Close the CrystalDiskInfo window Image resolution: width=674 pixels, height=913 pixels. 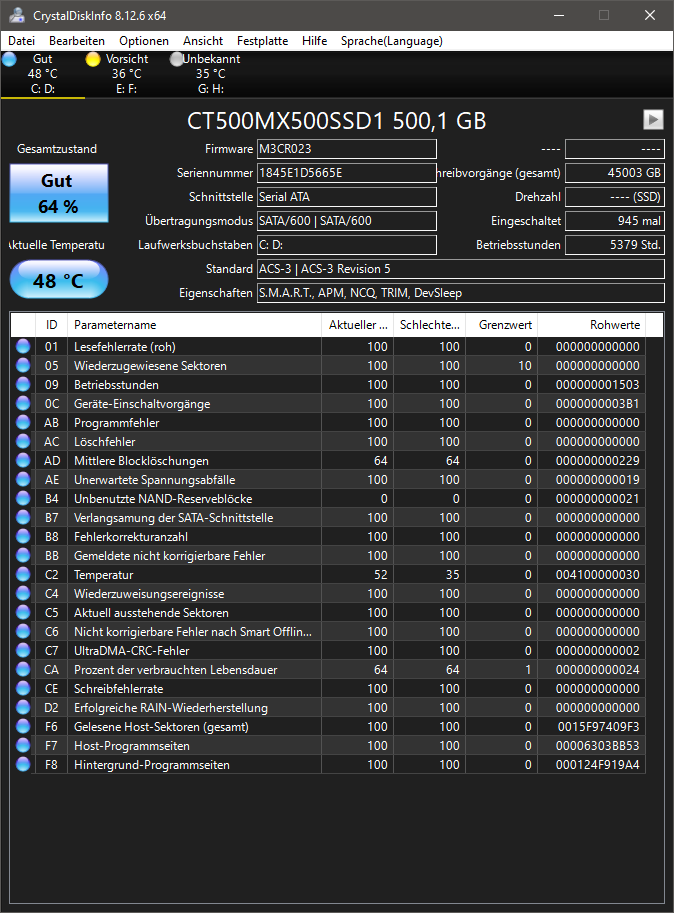(650, 15)
